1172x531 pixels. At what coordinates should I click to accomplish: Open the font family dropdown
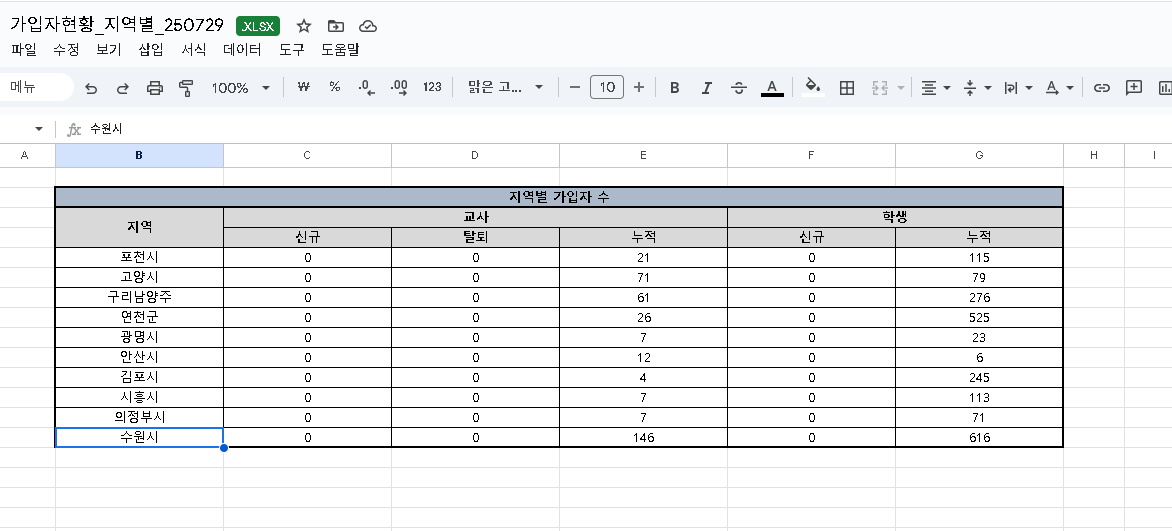tap(505, 88)
